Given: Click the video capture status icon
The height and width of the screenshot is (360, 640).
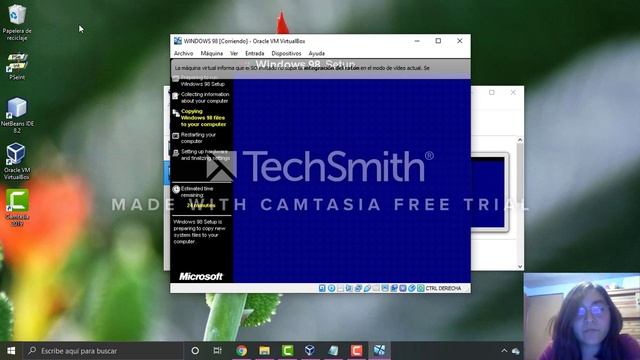Looking at the screenshot, I should [394, 288].
